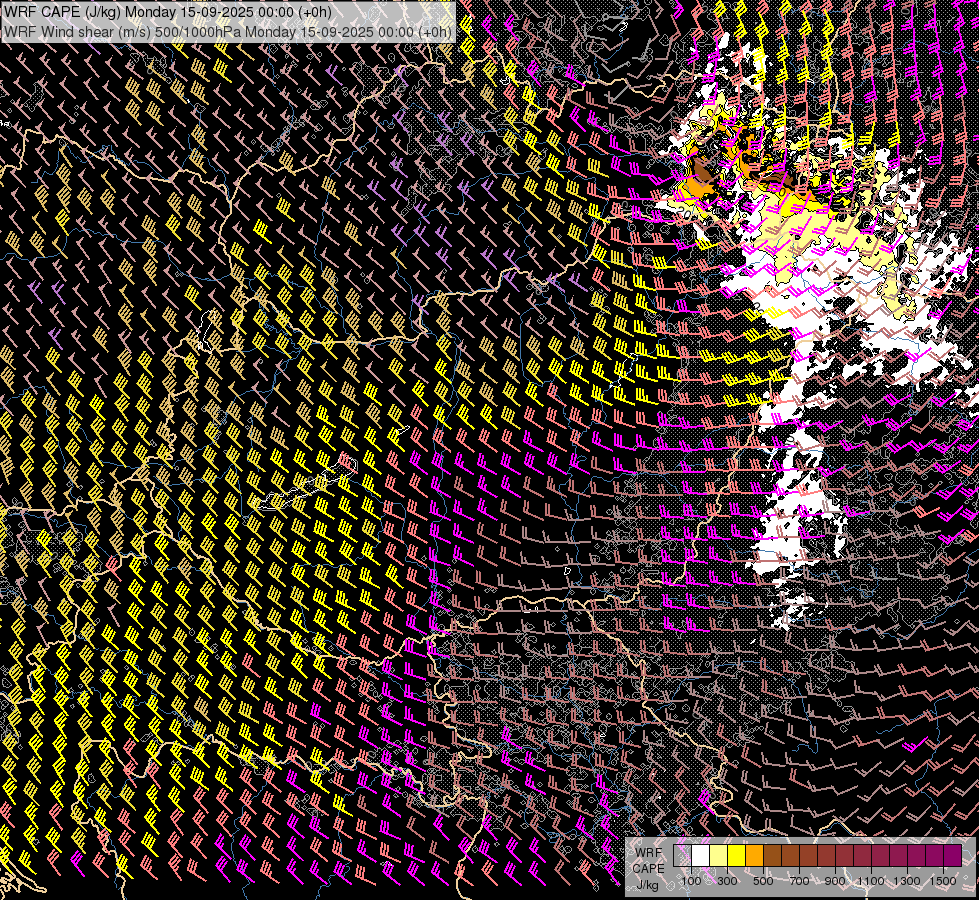Click the white swatch in the CAPE legend
The height and width of the screenshot is (900, 979).
point(700,856)
